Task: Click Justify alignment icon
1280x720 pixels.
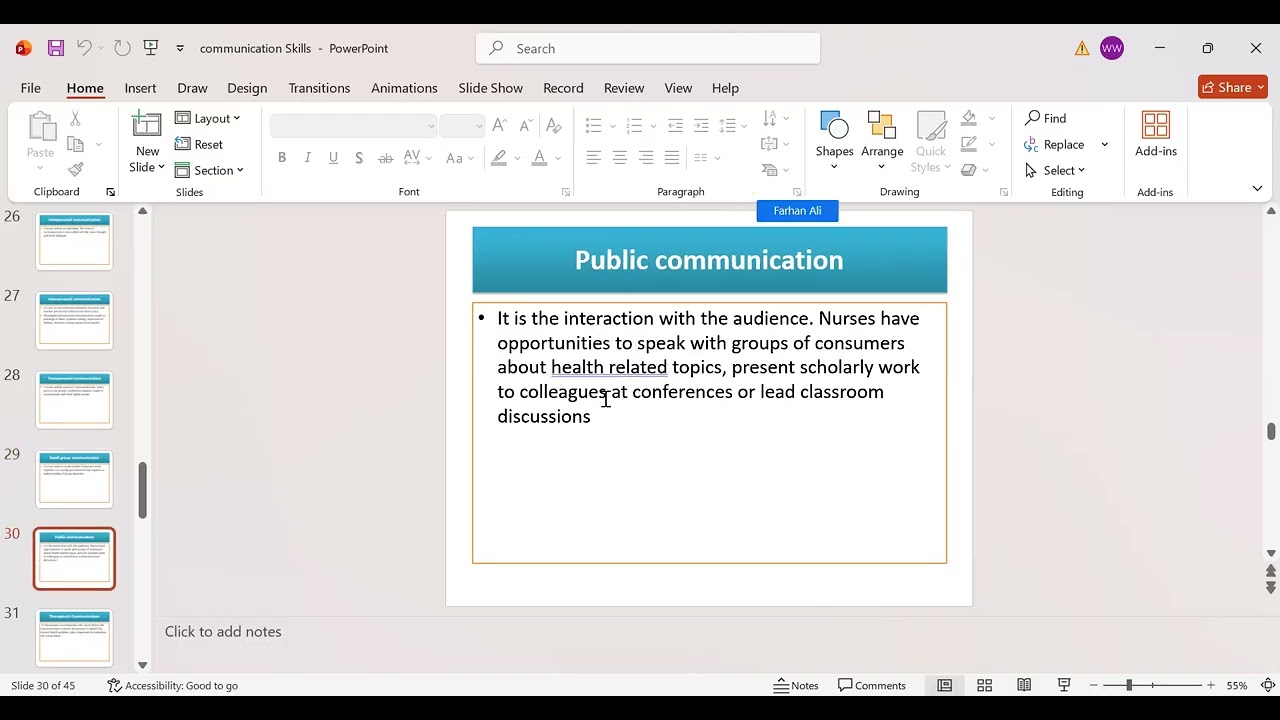Action: [672, 157]
